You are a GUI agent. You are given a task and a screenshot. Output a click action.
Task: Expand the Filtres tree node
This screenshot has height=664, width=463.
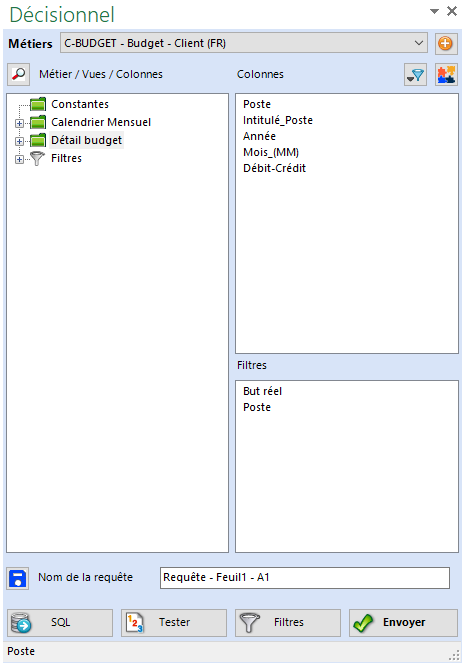tap(19, 159)
